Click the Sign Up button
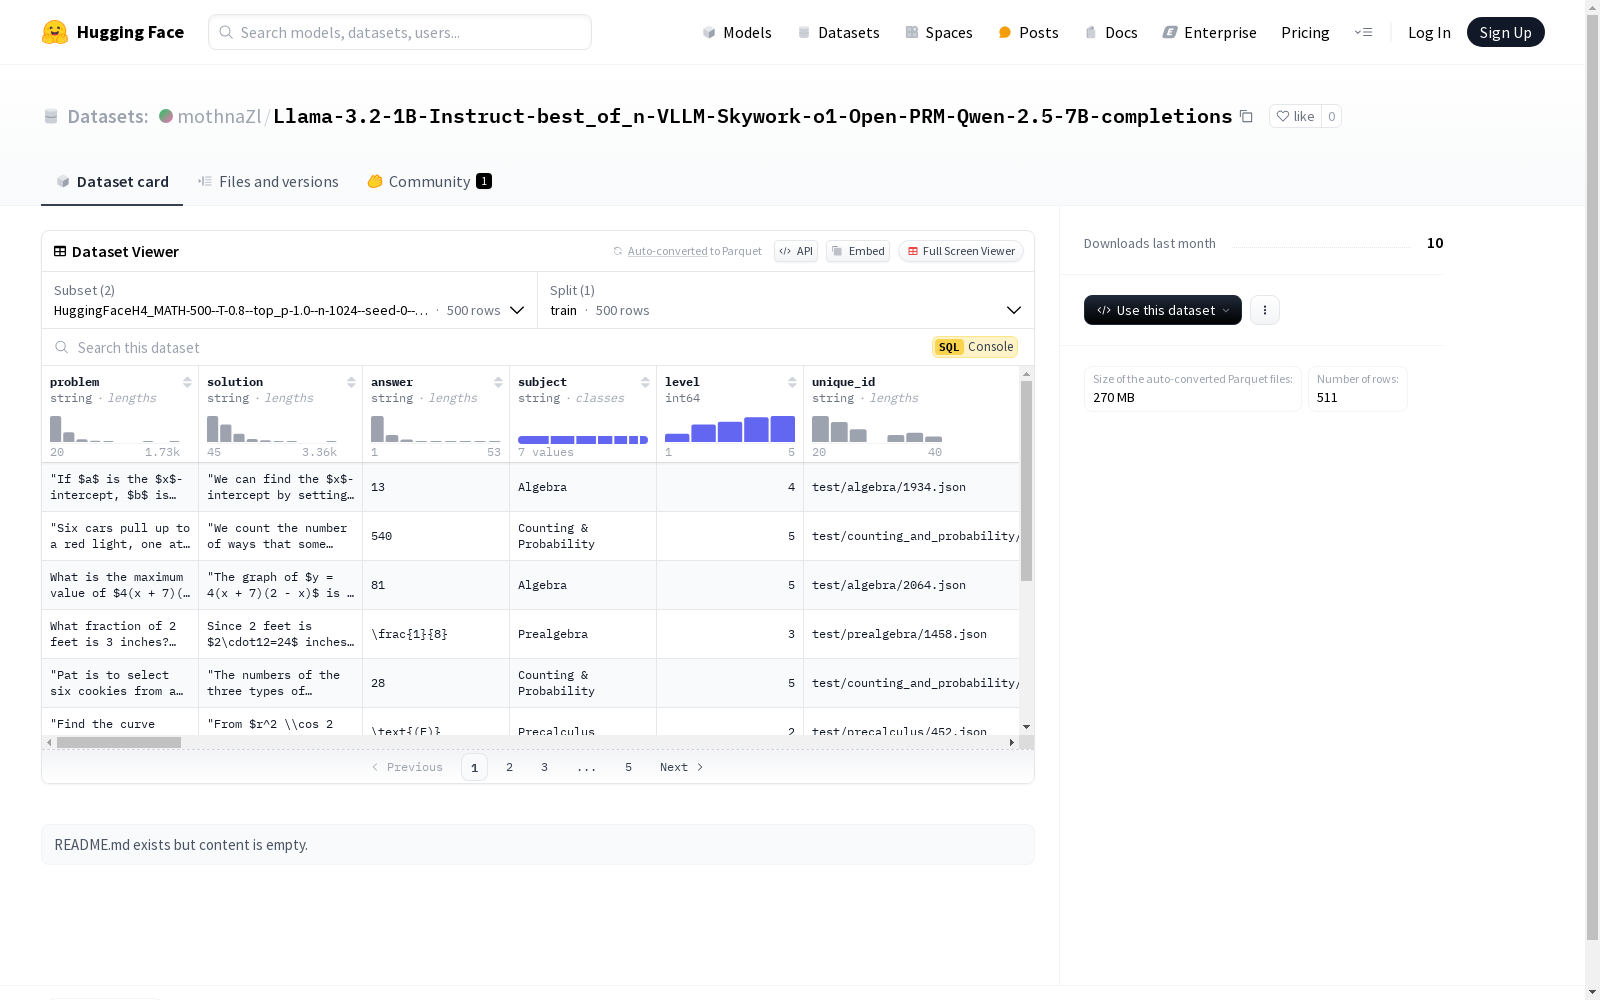 pyautogui.click(x=1505, y=32)
